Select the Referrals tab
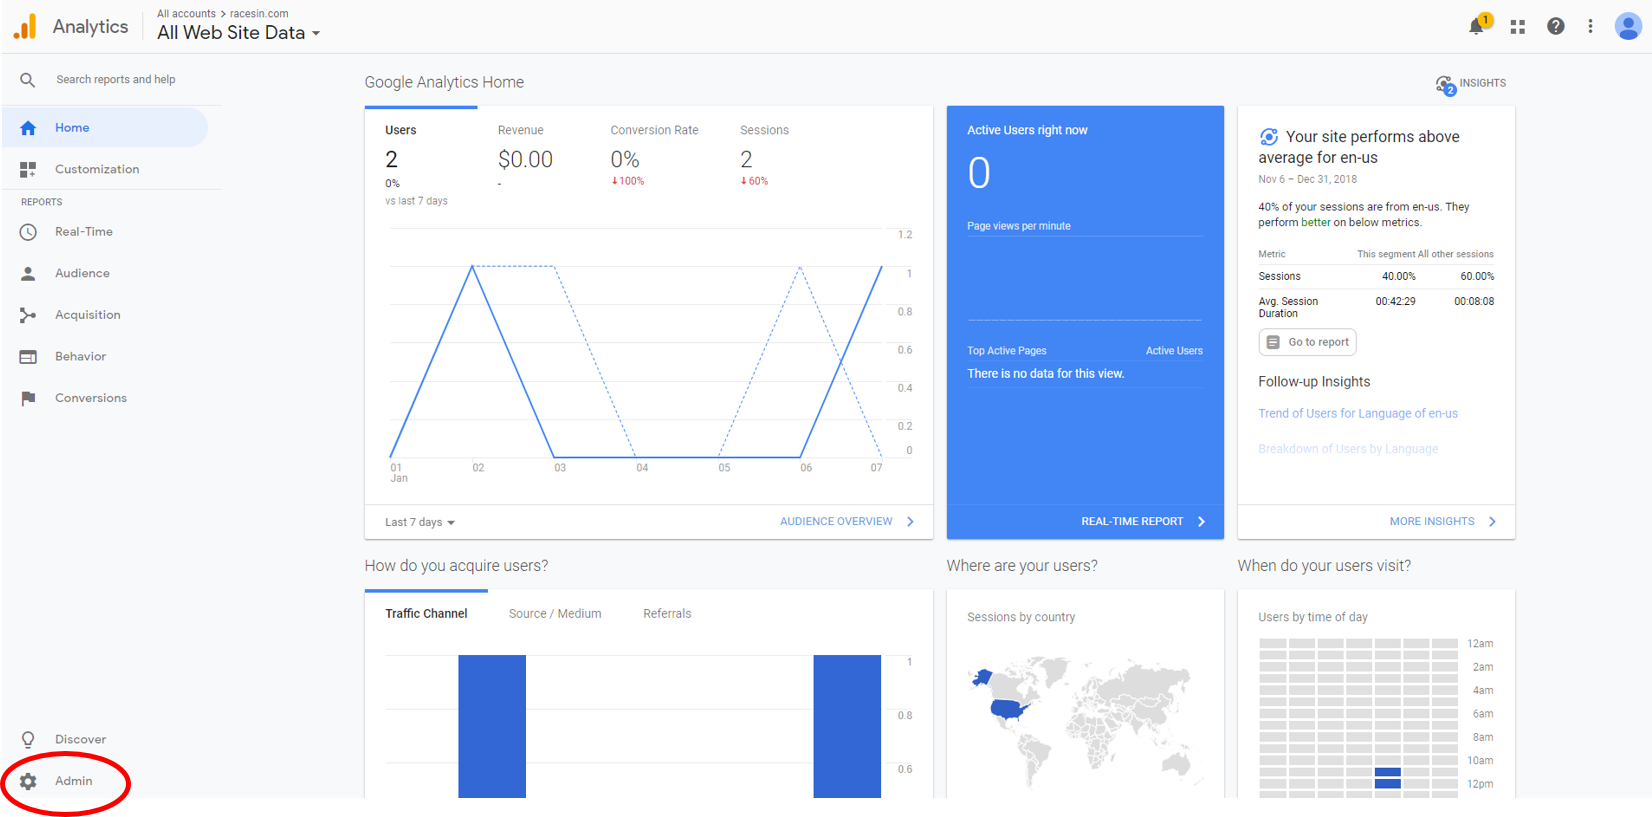This screenshot has width=1652, height=817. [667, 614]
